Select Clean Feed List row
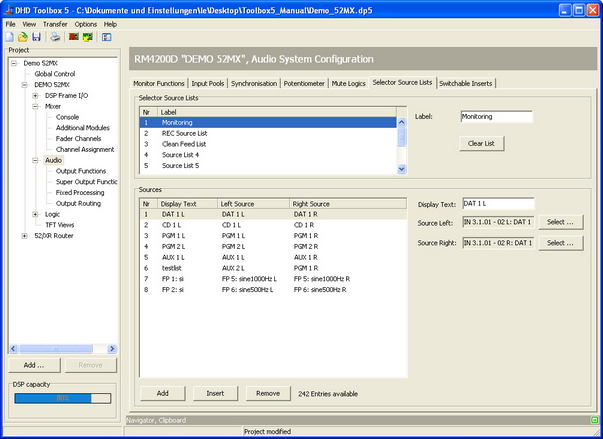Image resolution: width=603 pixels, height=439 pixels. [268, 144]
